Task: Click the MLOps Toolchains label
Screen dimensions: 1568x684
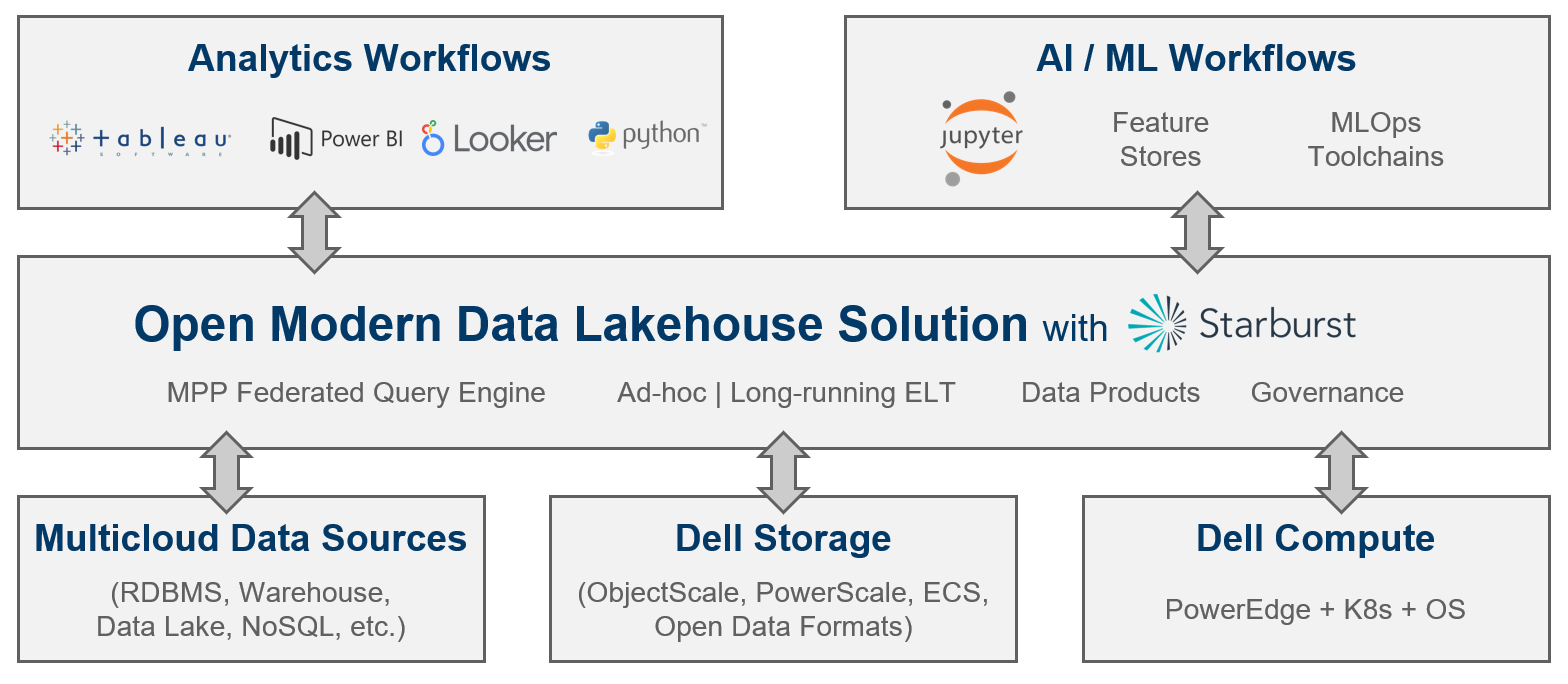Action: pos(1375,140)
